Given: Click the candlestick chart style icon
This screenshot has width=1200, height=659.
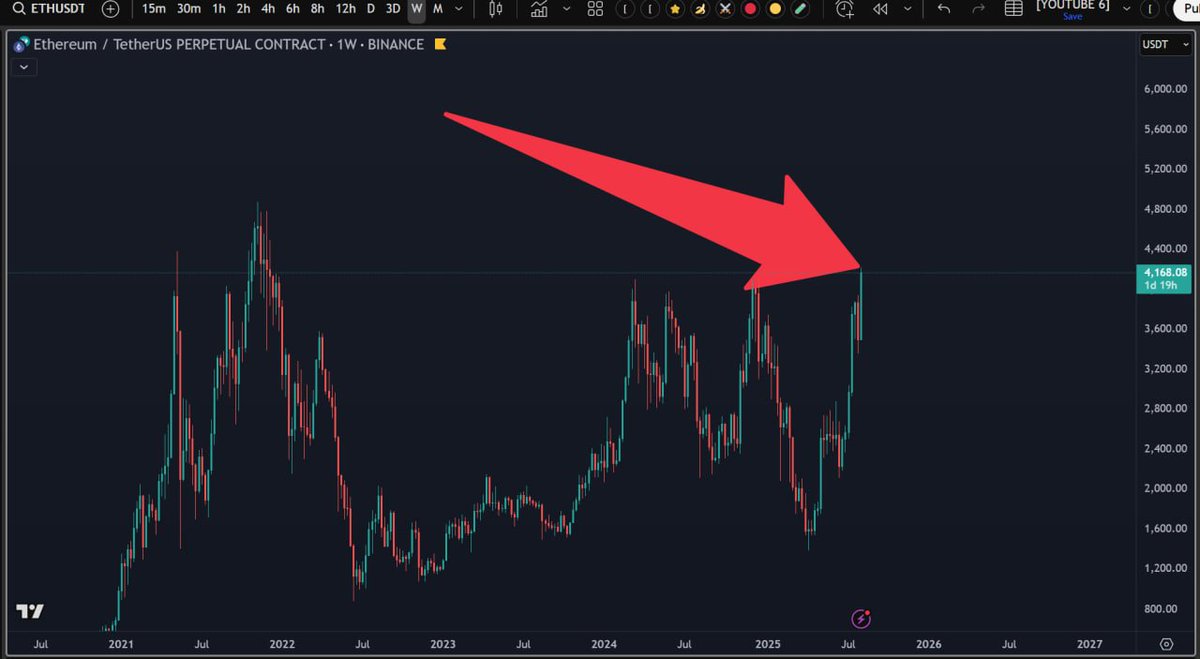Looking at the screenshot, I should [x=495, y=10].
